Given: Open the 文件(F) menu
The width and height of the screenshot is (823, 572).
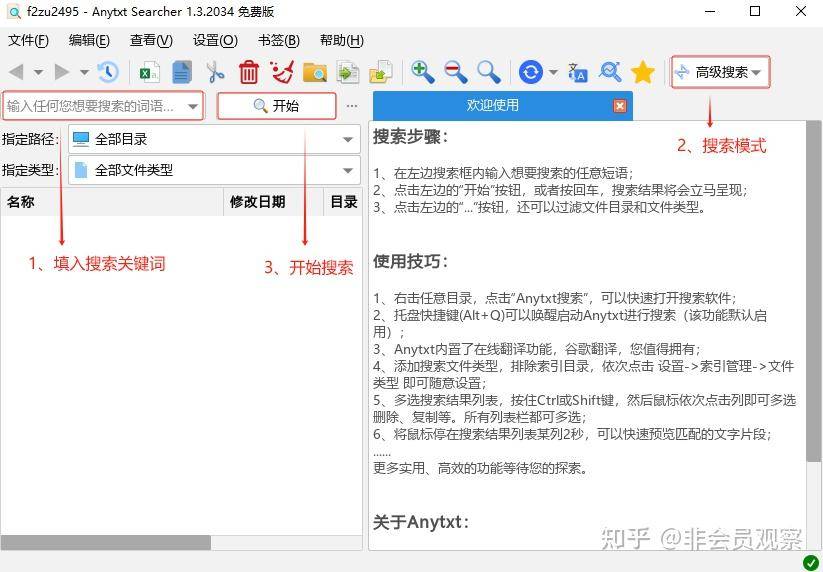Looking at the screenshot, I should coord(28,40).
